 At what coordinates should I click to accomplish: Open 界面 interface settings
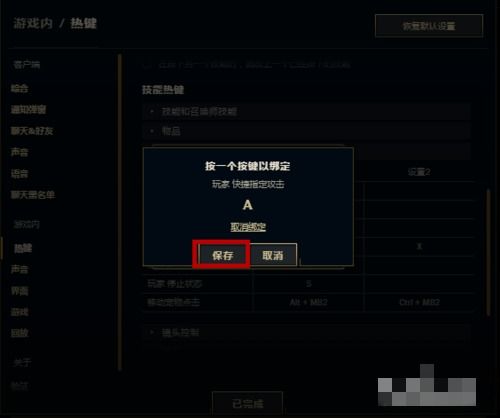coord(19,291)
